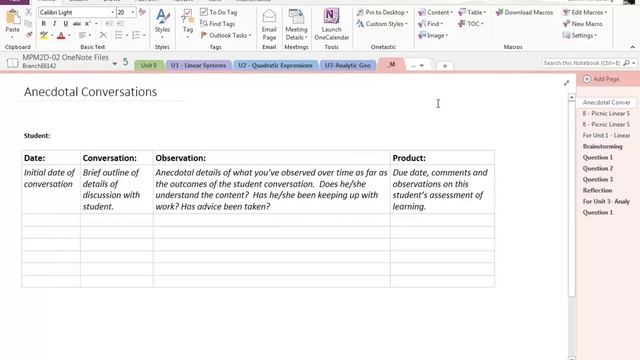Expand the MPM2D-02 notebook list dropdown
640x360 pixels.
pyautogui.click(x=115, y=63)
